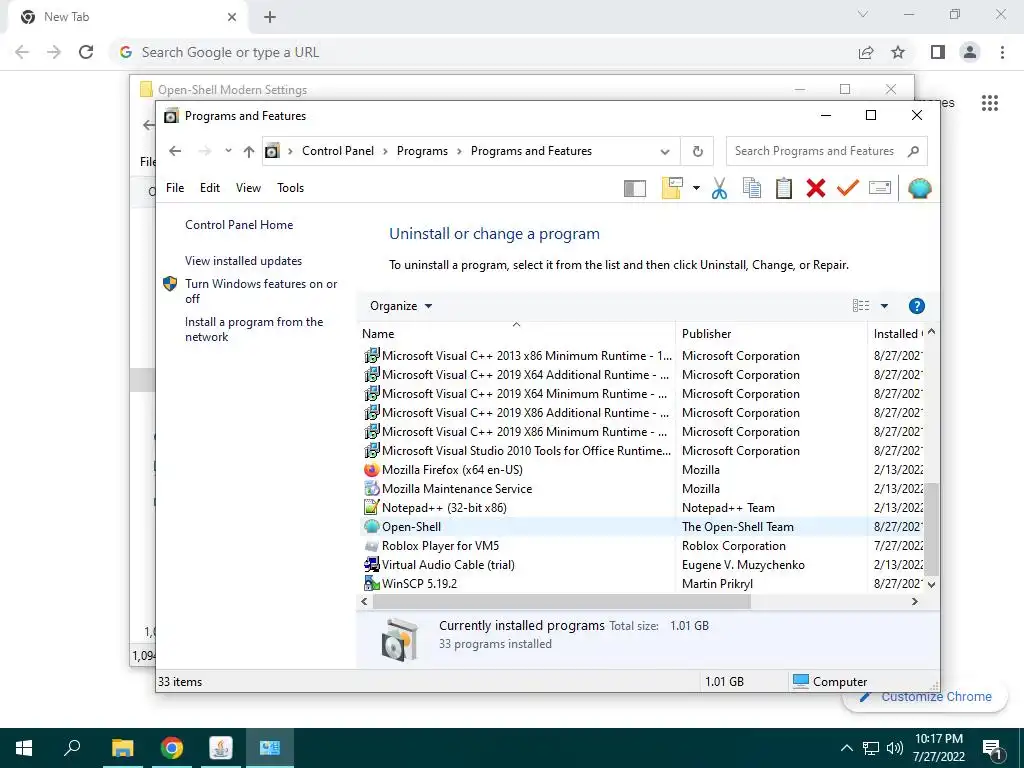1024x768 pixels.
Task: Open Chrome three-dot menu
Action: point(1002,52)
